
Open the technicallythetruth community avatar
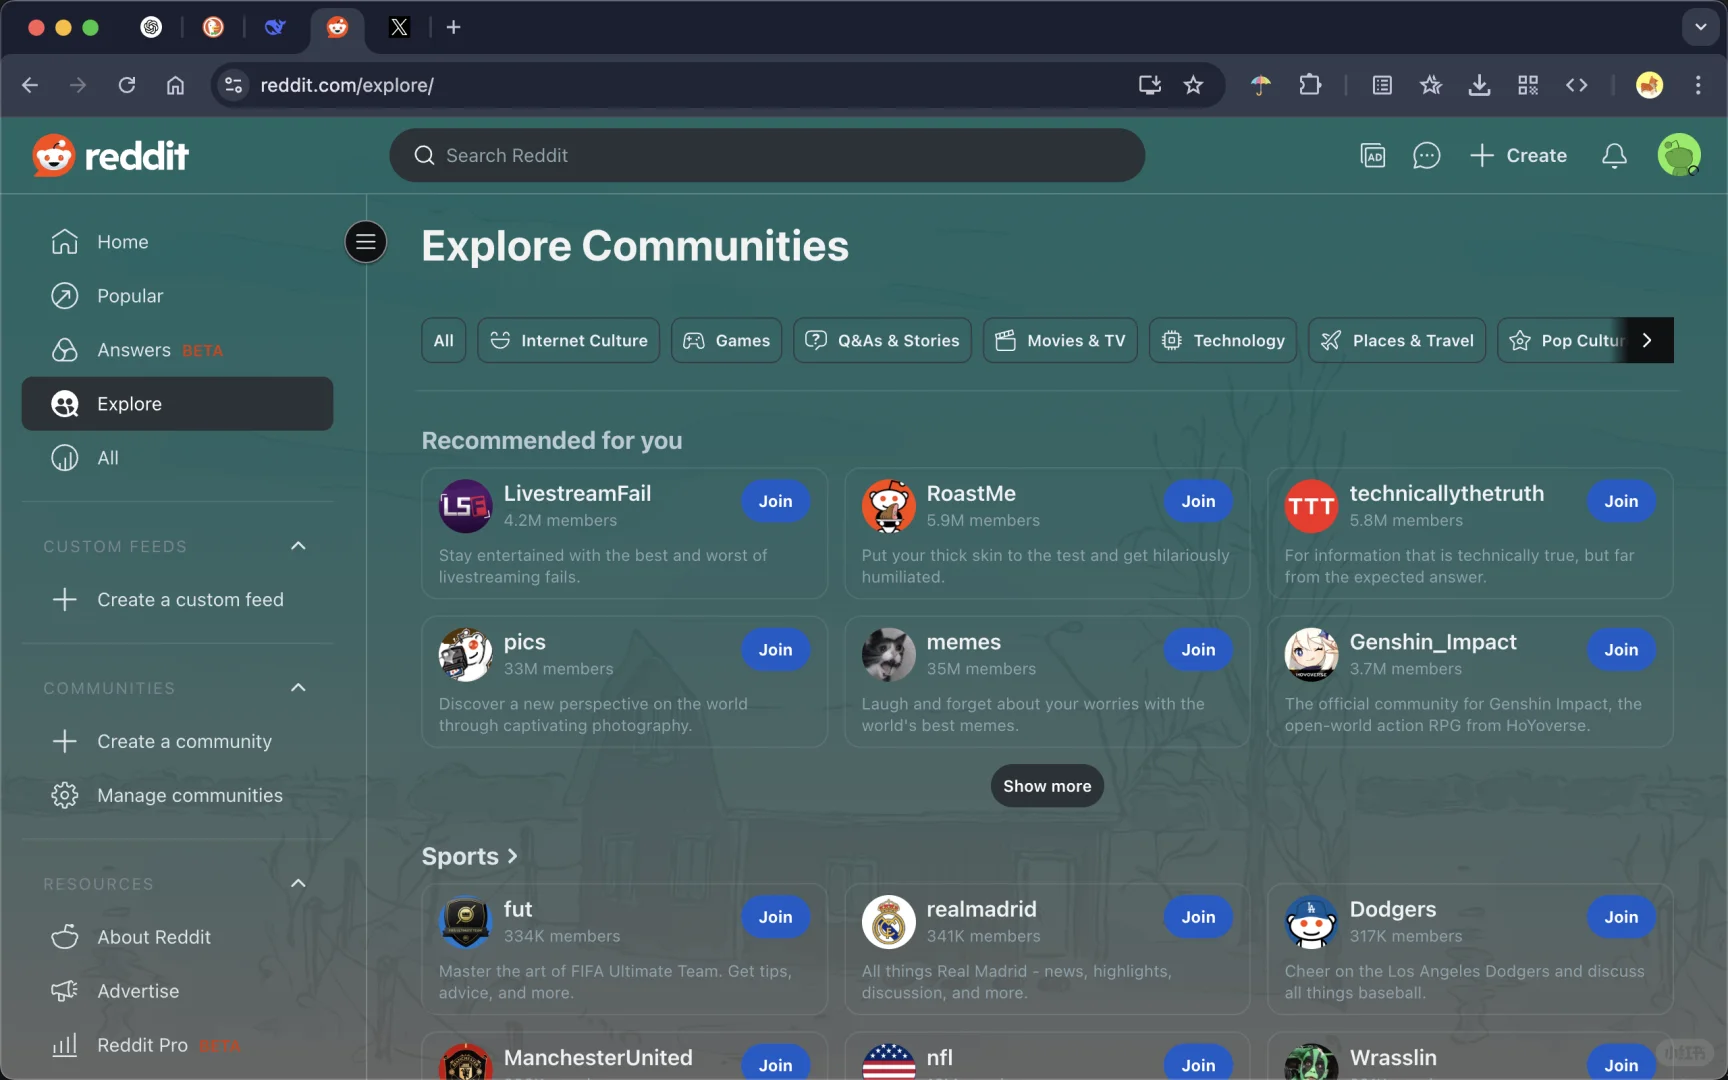click(1311, 506)
